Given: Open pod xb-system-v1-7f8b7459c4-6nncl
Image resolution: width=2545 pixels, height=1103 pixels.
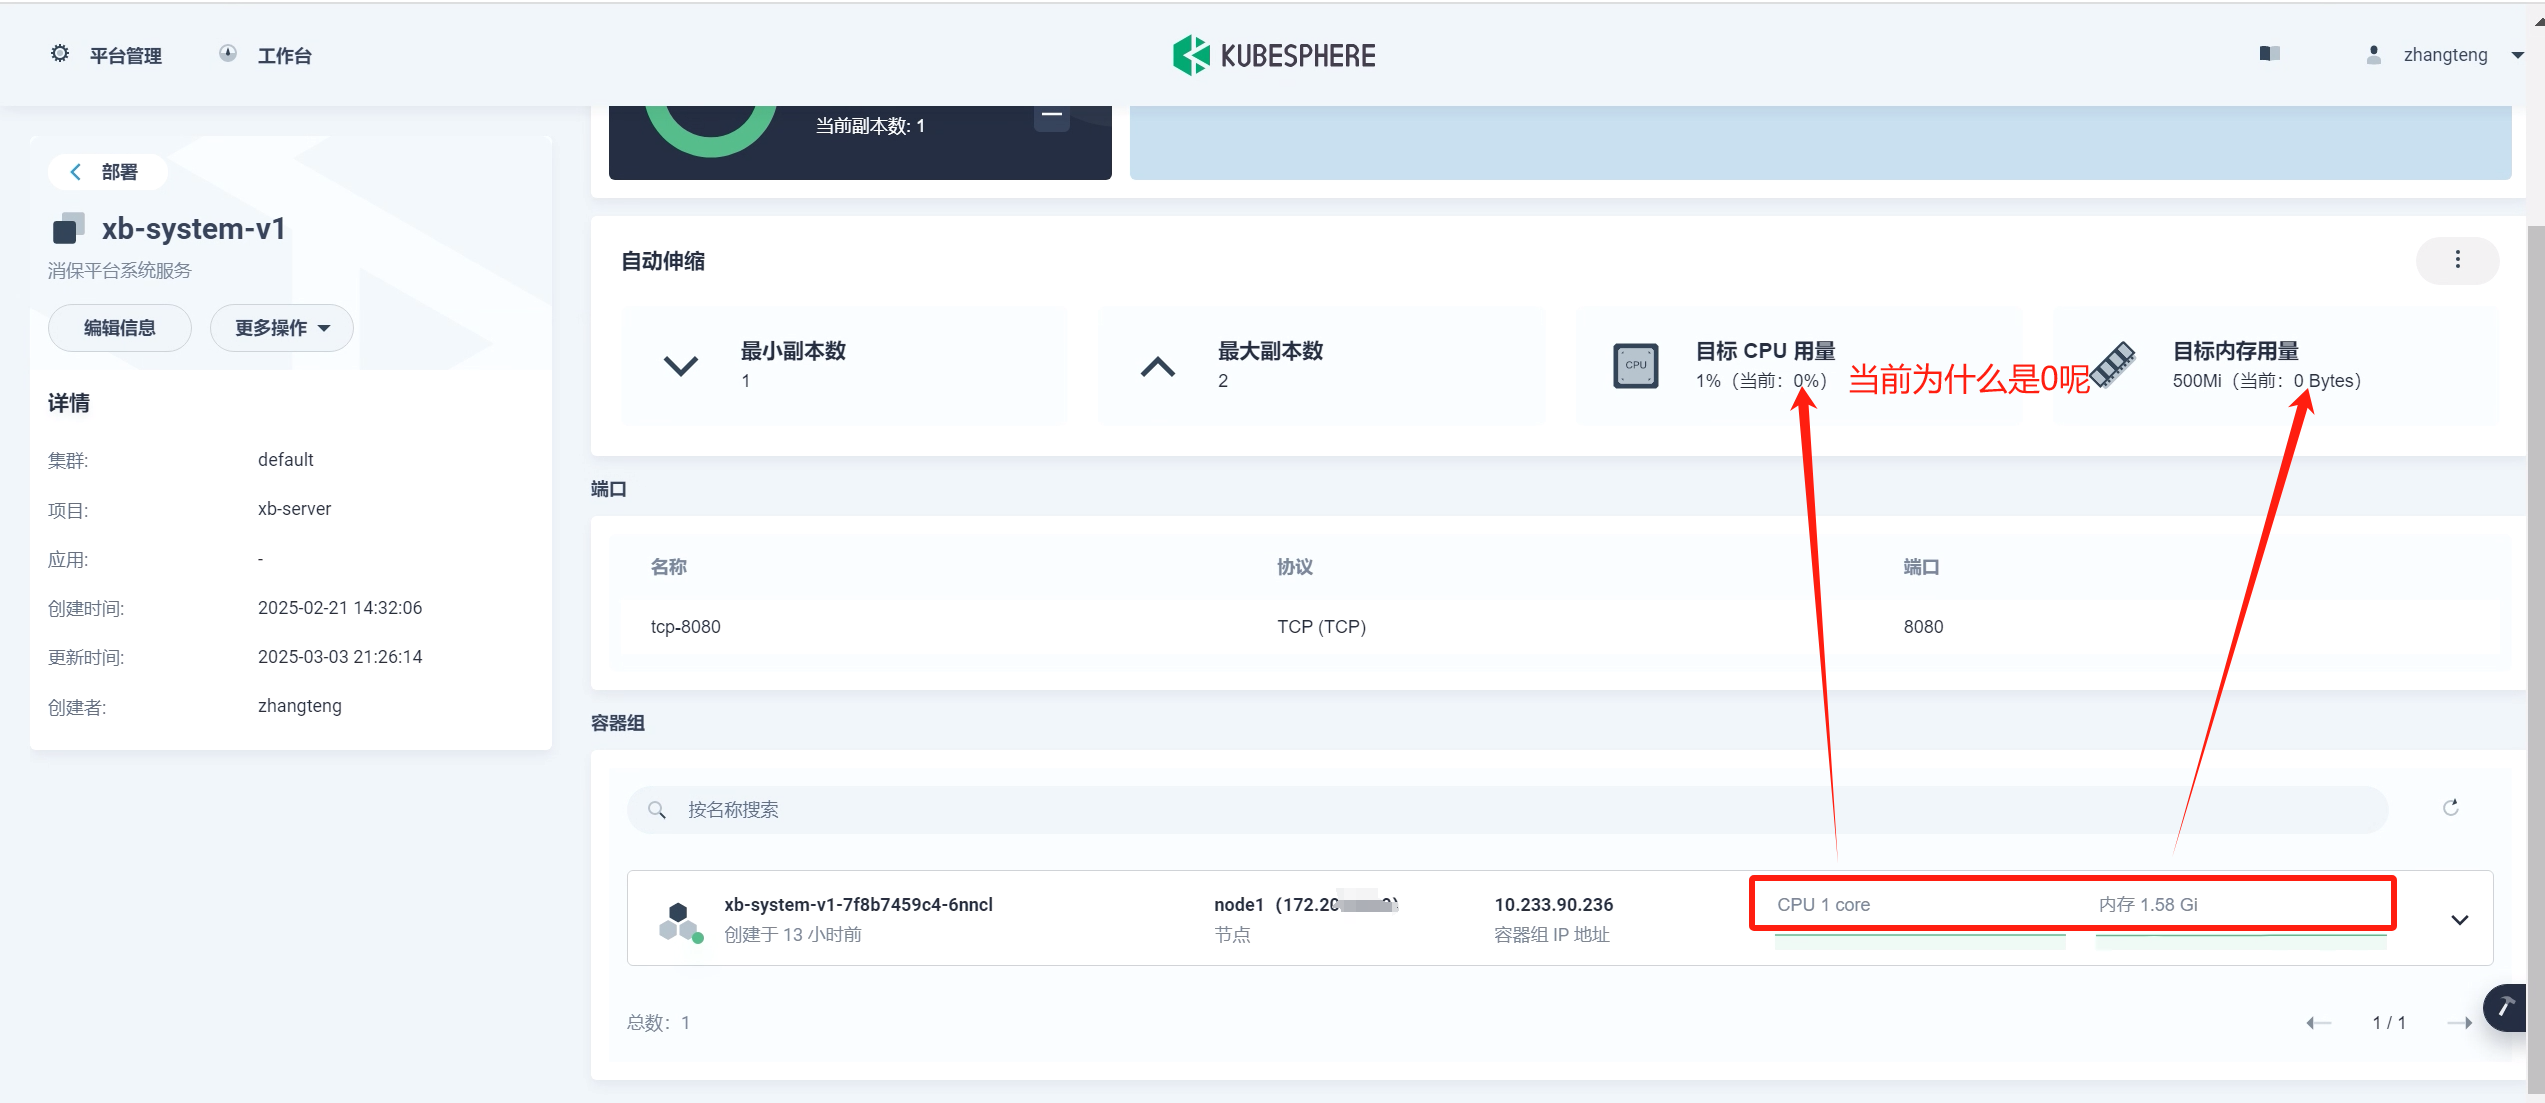Looking at the screenshot, I should click(x=859, y=905).
